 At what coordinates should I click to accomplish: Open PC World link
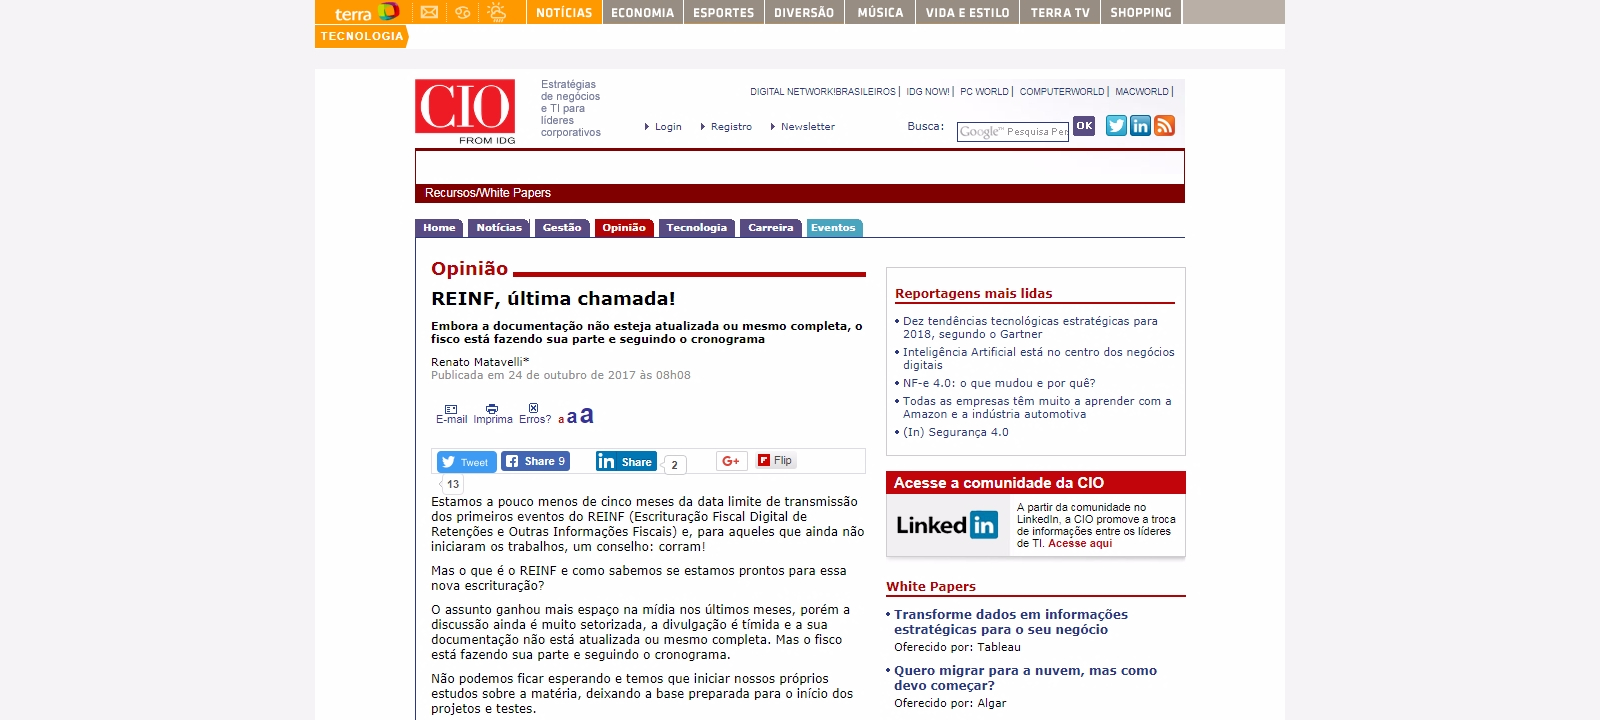point(985,92)
